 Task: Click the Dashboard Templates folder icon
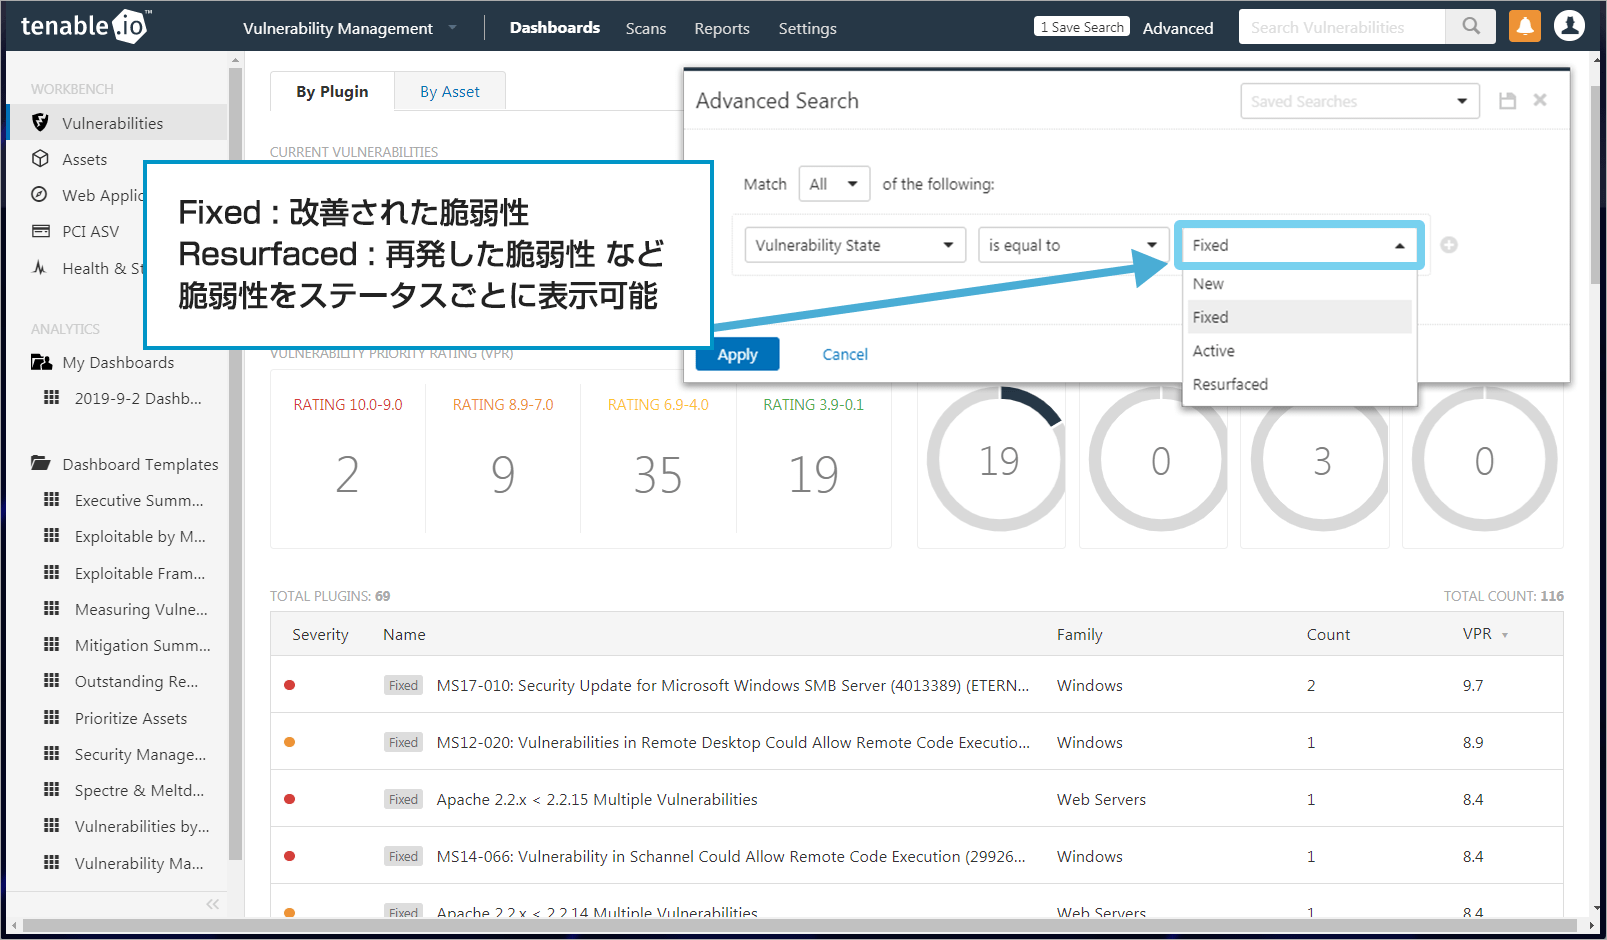pos(41,463)
